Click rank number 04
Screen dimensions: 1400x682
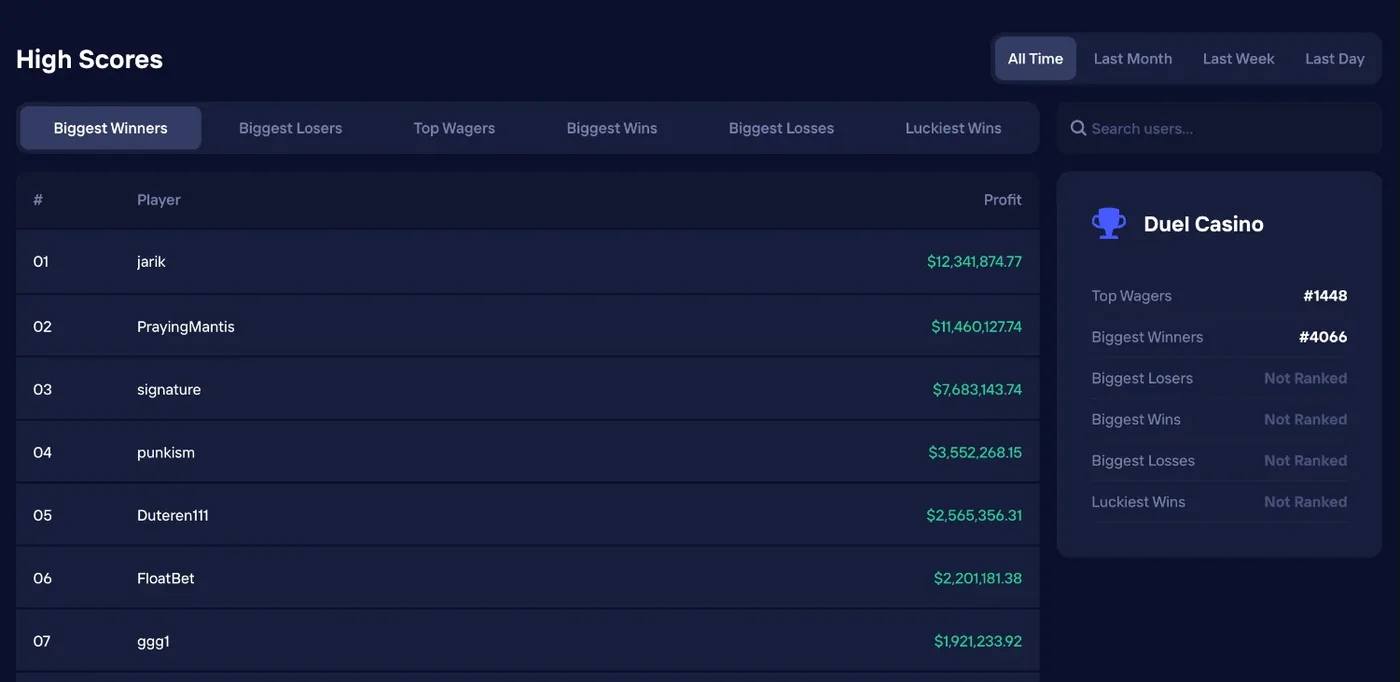click(x=42, y=453)
